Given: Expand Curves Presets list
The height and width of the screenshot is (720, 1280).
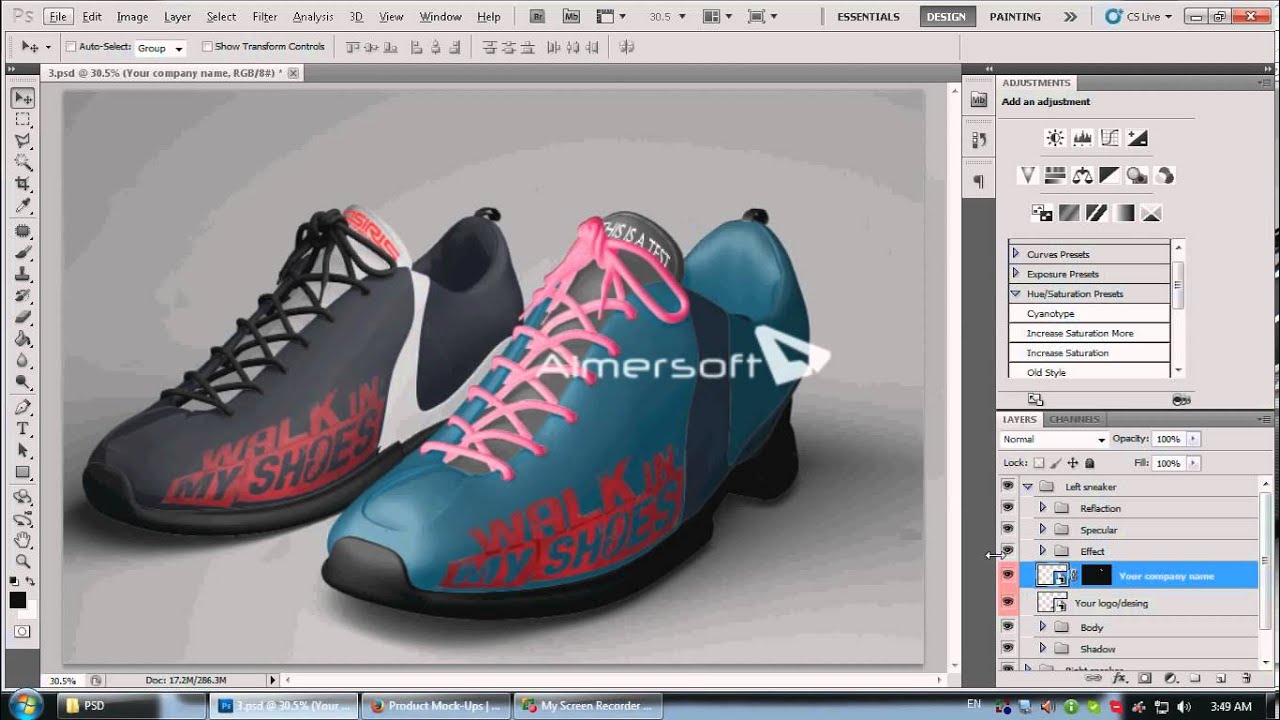Looking at the screenshot, I should [1016, 254].
